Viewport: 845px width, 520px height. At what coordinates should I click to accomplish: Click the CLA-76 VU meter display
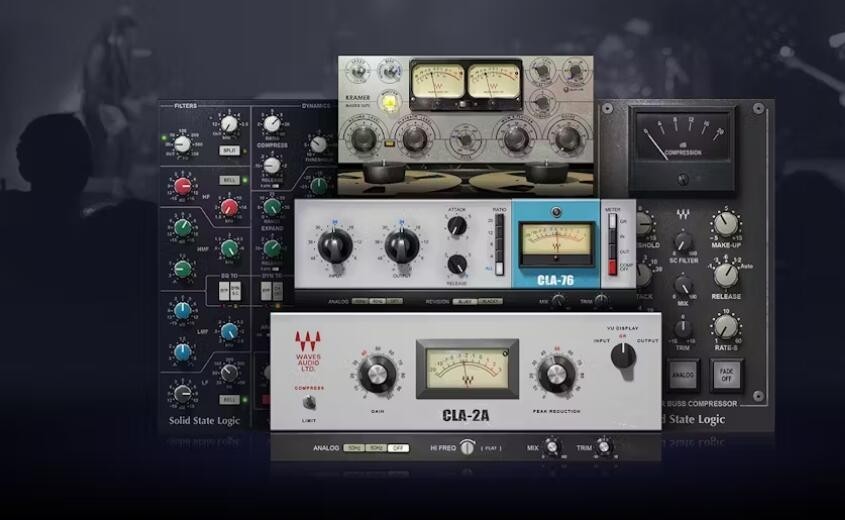556,244
